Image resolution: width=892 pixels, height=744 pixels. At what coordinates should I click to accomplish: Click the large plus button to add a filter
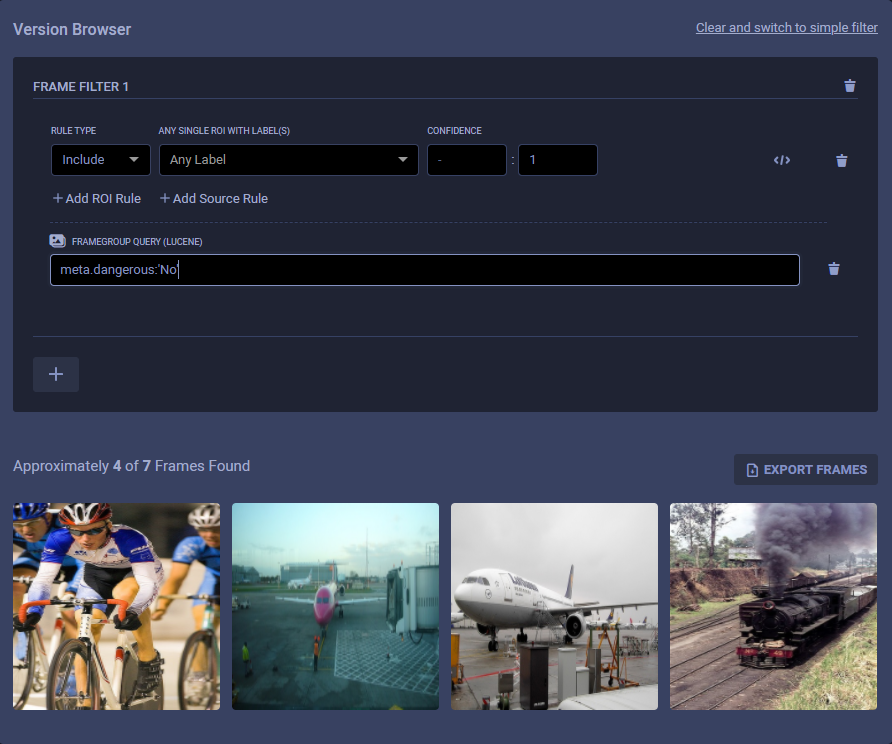point(55,374)
